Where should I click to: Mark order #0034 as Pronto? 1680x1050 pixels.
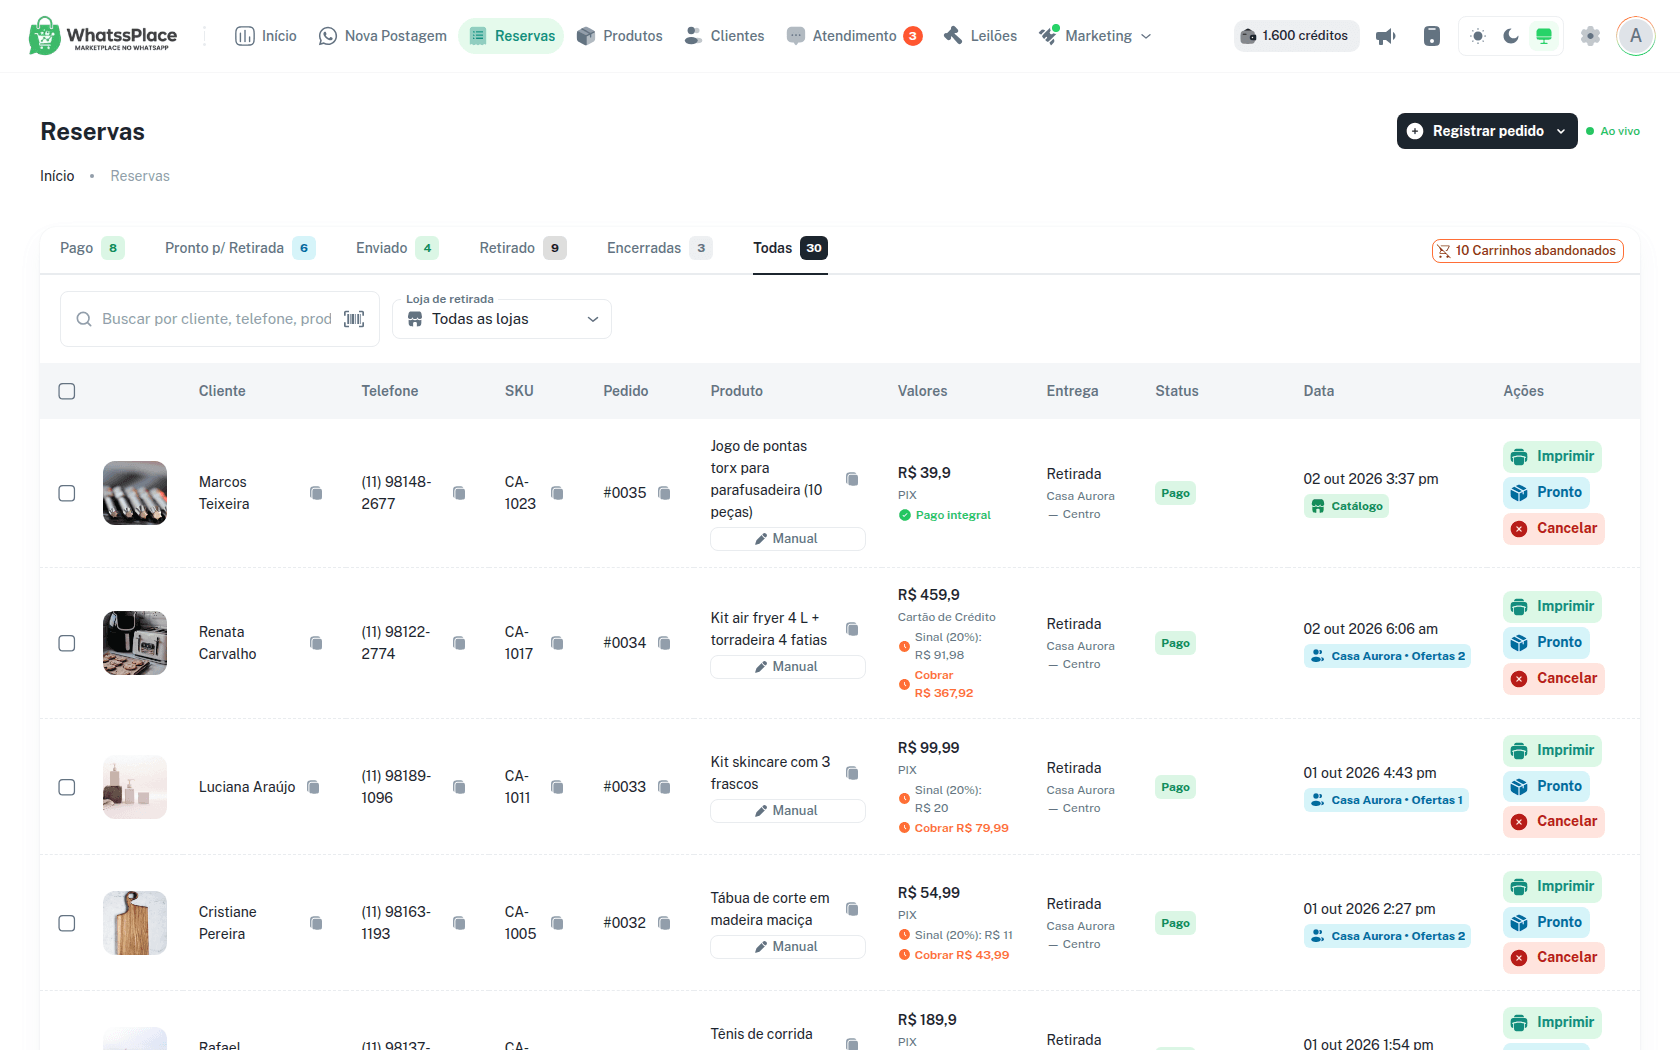pyautogui.click(x=1546, y=643)
